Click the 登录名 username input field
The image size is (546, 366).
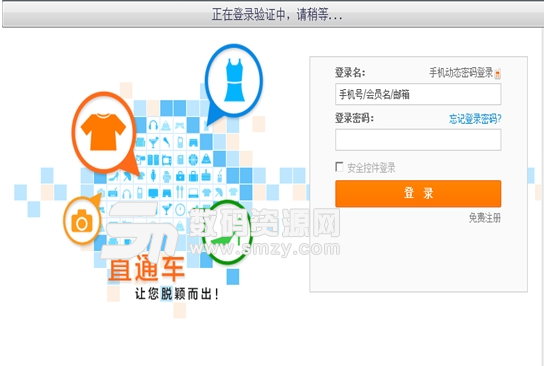(x=418, y=94)
